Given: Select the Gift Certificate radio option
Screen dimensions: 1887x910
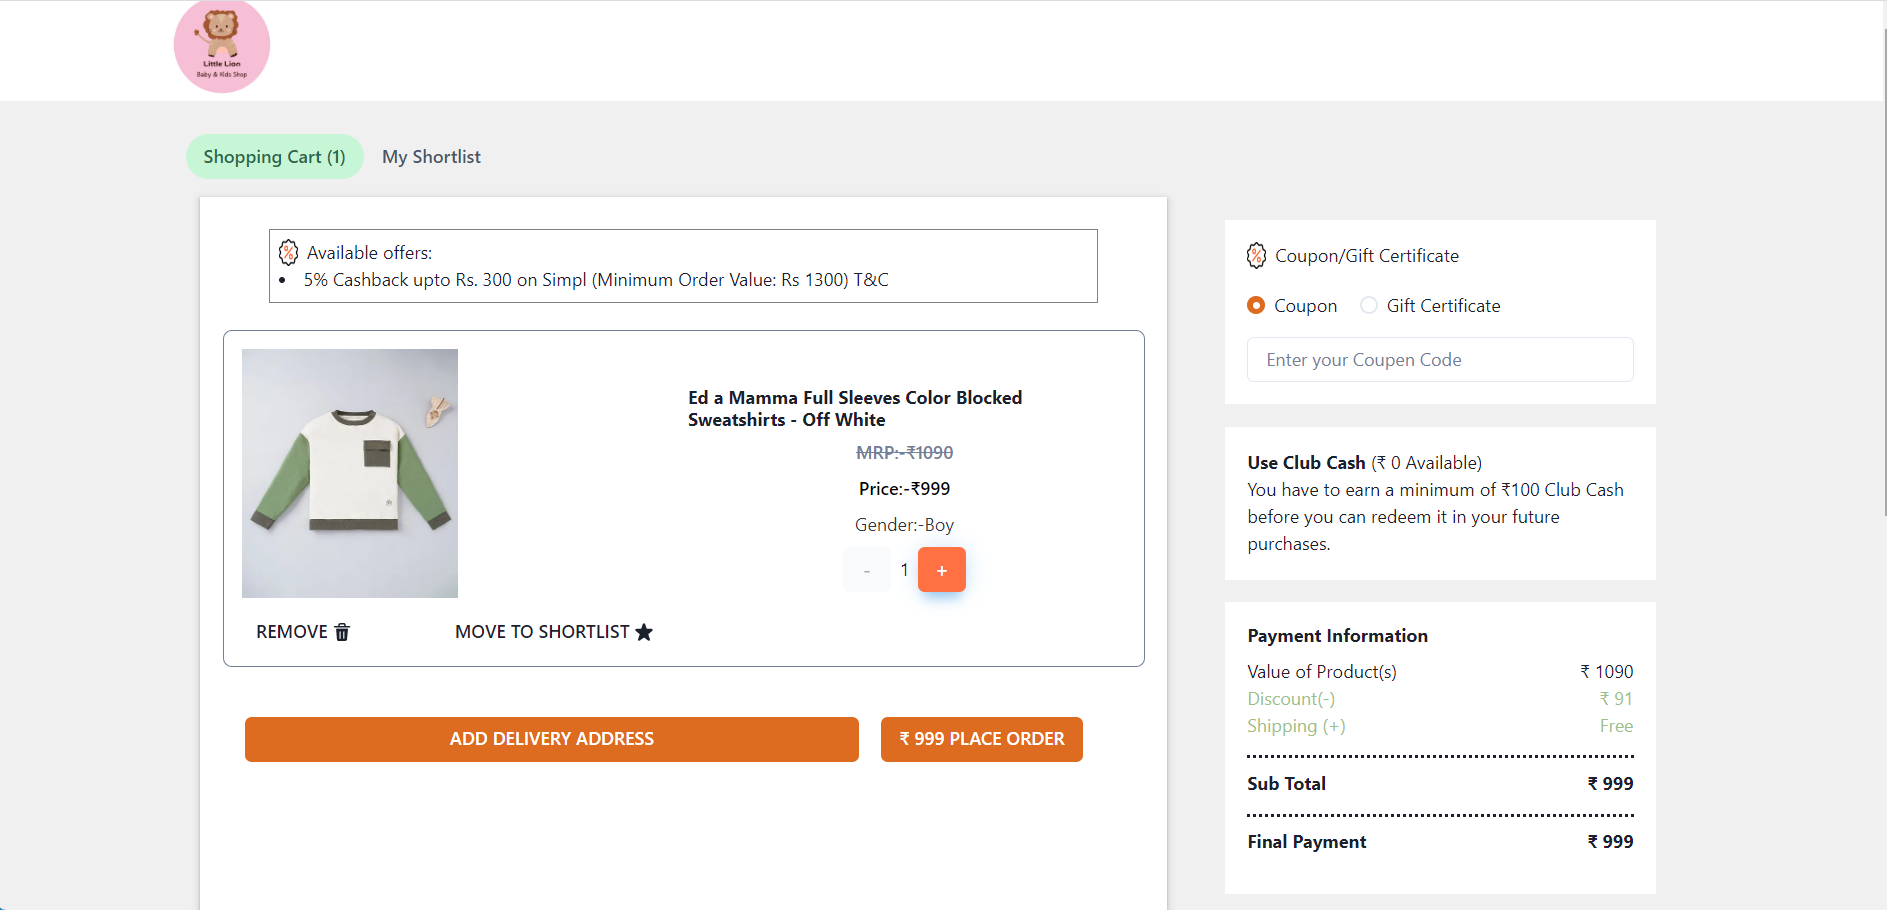Looking at the screenshot, I should pyautogui.click(x=1369, y=305).
